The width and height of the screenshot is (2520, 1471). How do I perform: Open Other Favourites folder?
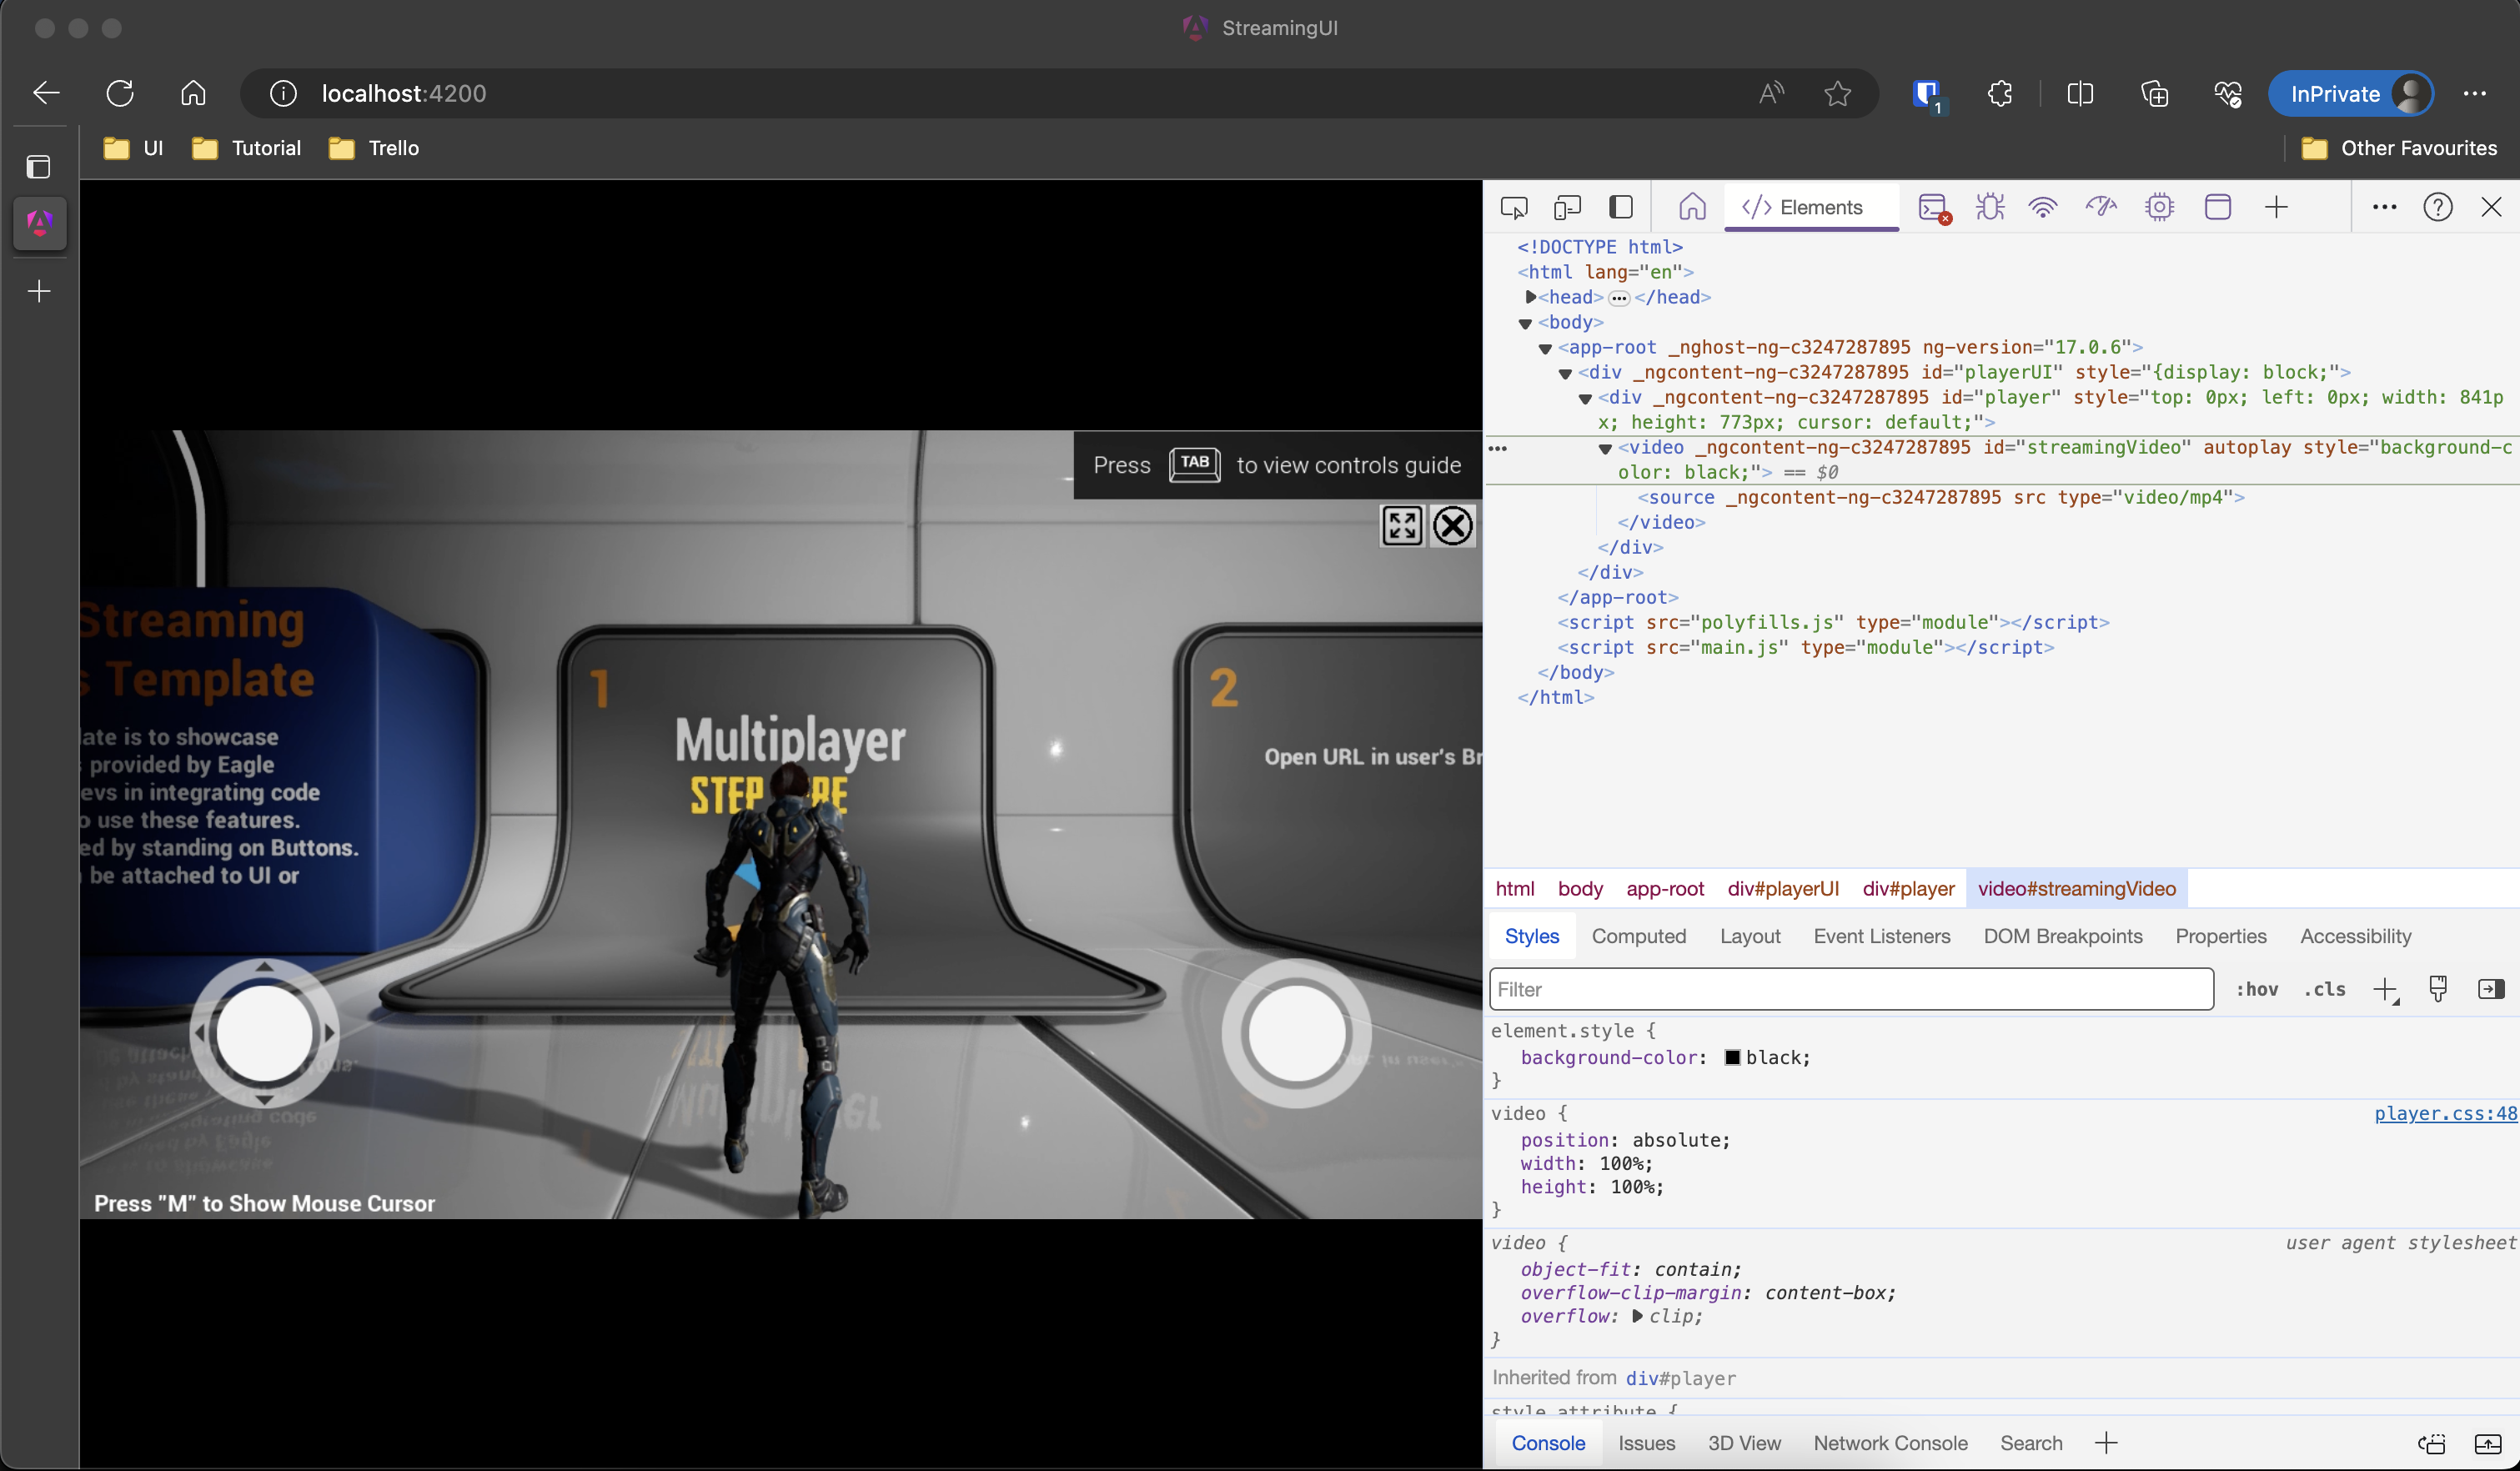pos(2398,148)
